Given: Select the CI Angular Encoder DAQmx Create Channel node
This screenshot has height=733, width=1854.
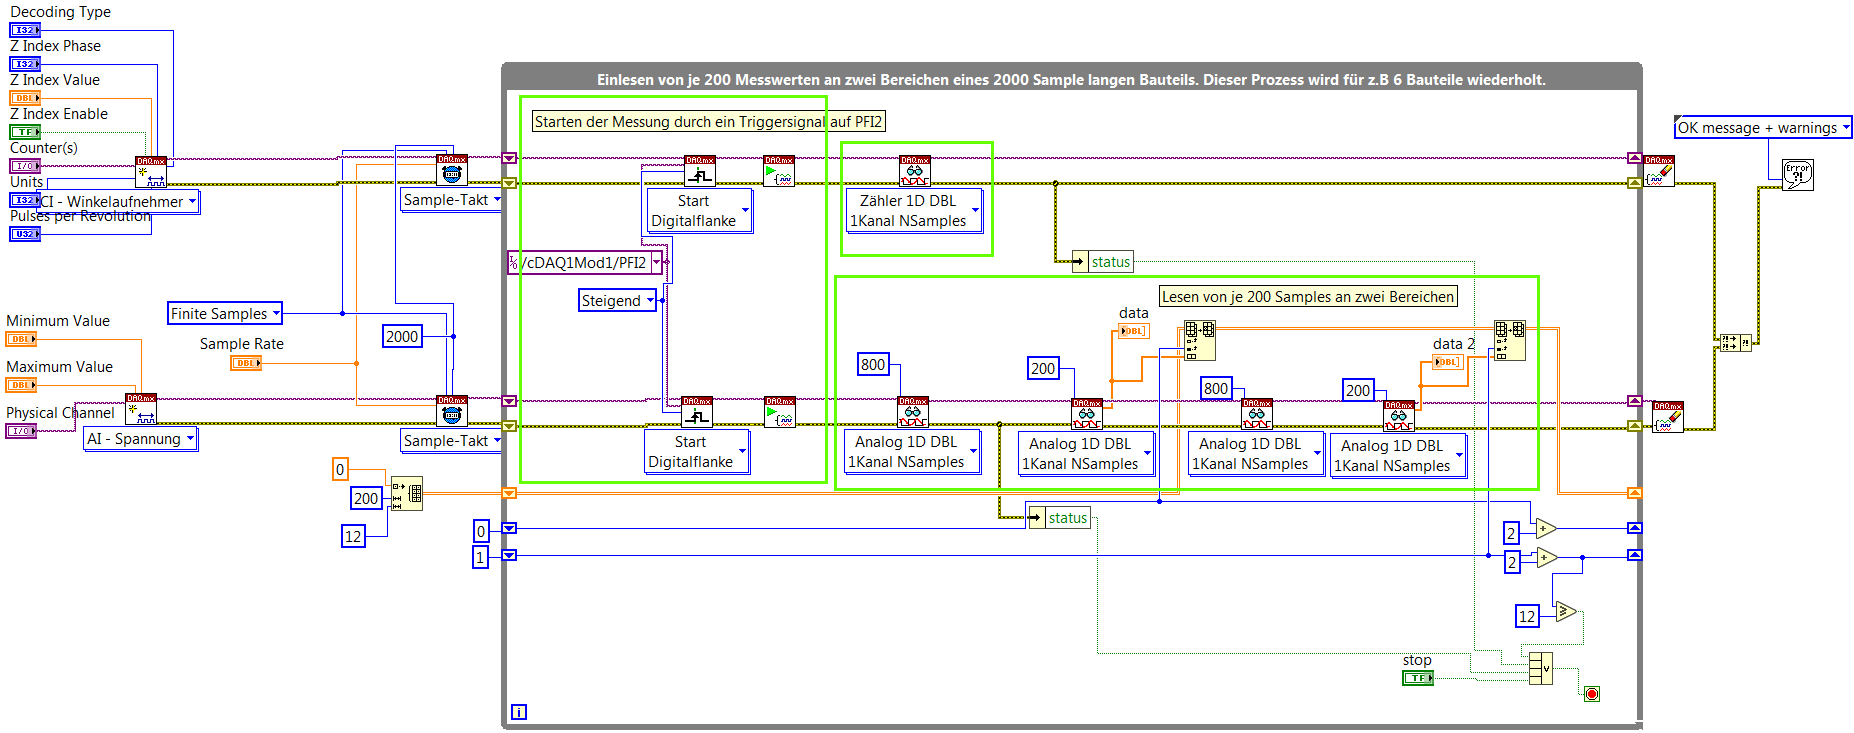Looking at the screenshot, I should click(x=151, y=171).
